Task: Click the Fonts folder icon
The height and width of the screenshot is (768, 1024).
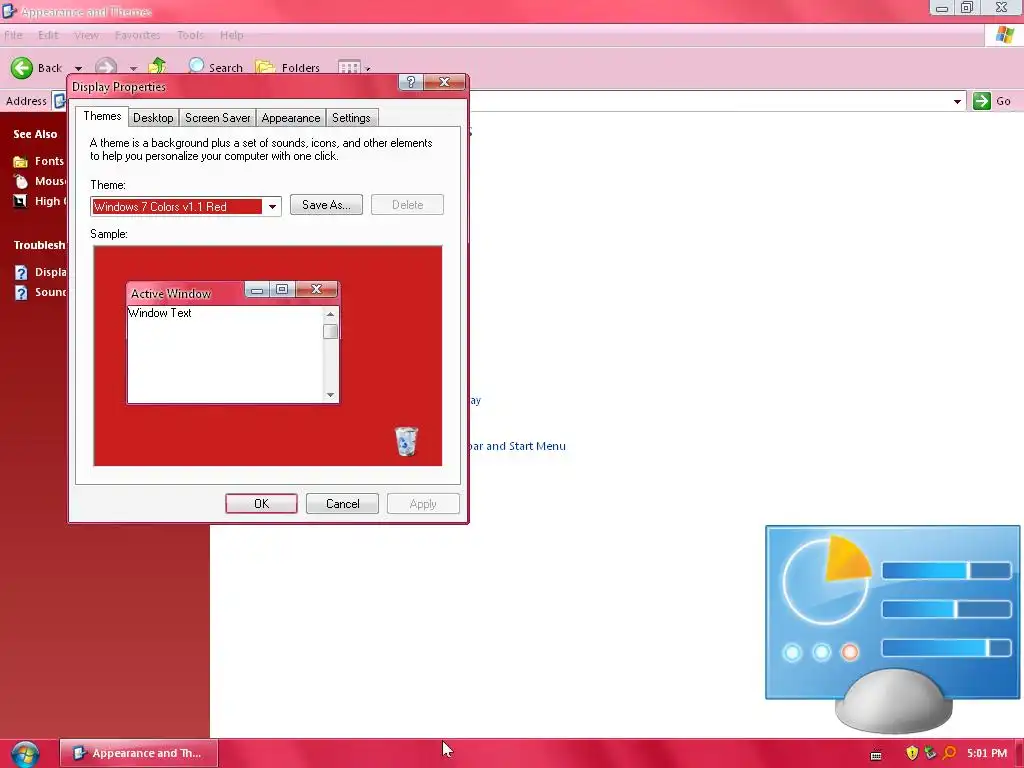Action: (21, 161)
